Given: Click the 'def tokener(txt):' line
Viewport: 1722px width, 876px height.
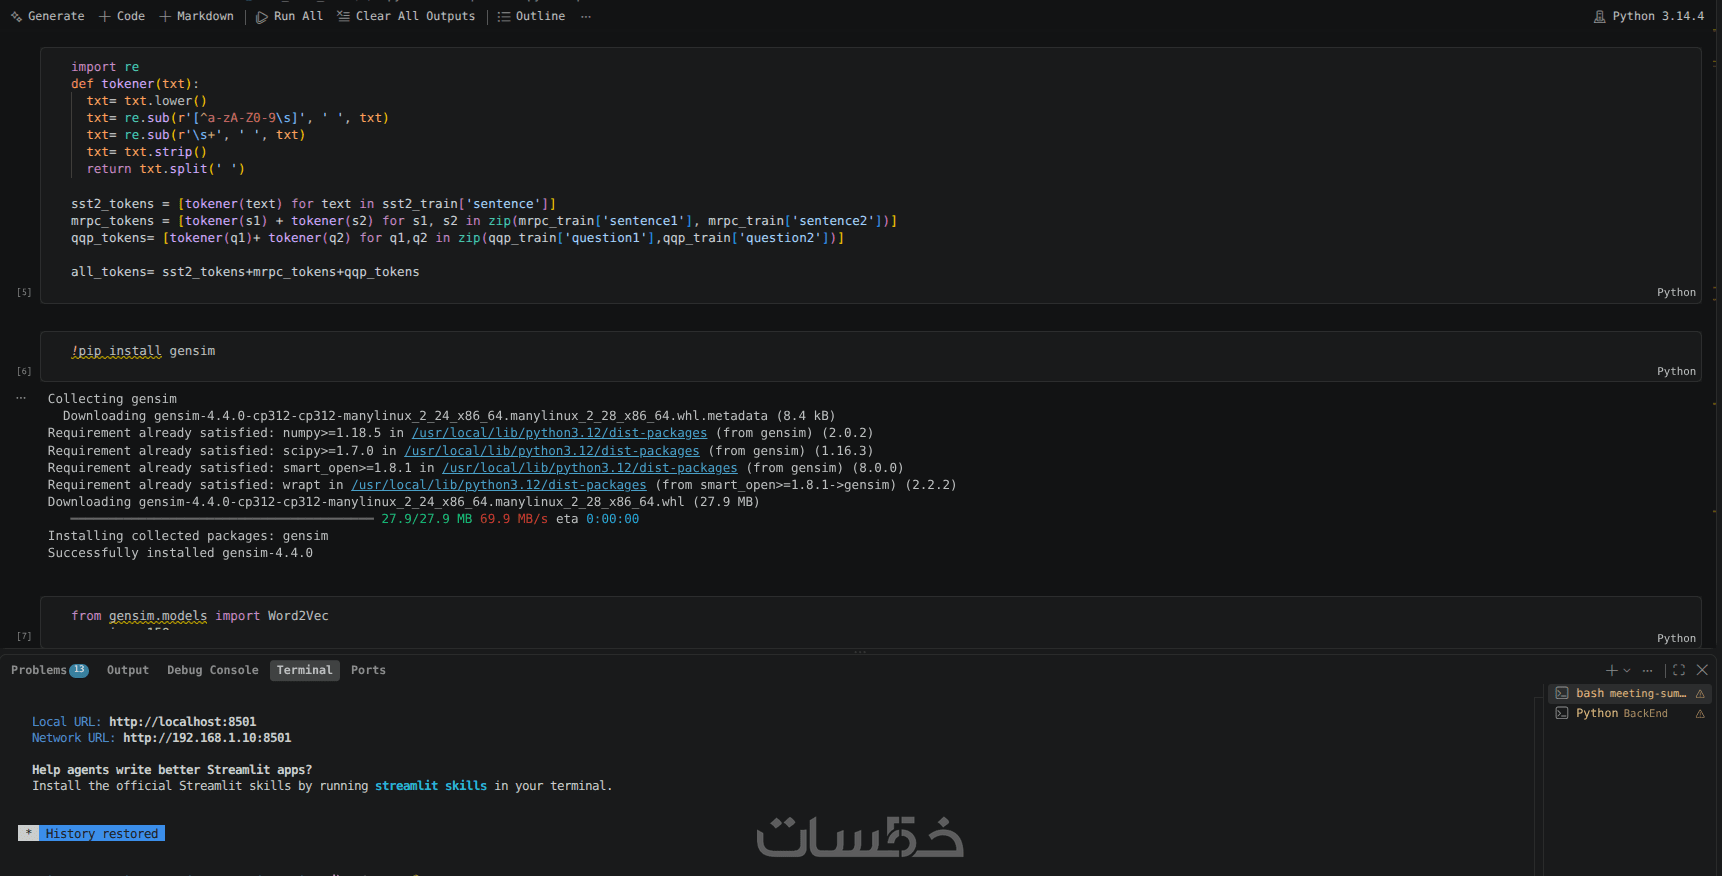Looking at the screenshot, I should point(135,84).
